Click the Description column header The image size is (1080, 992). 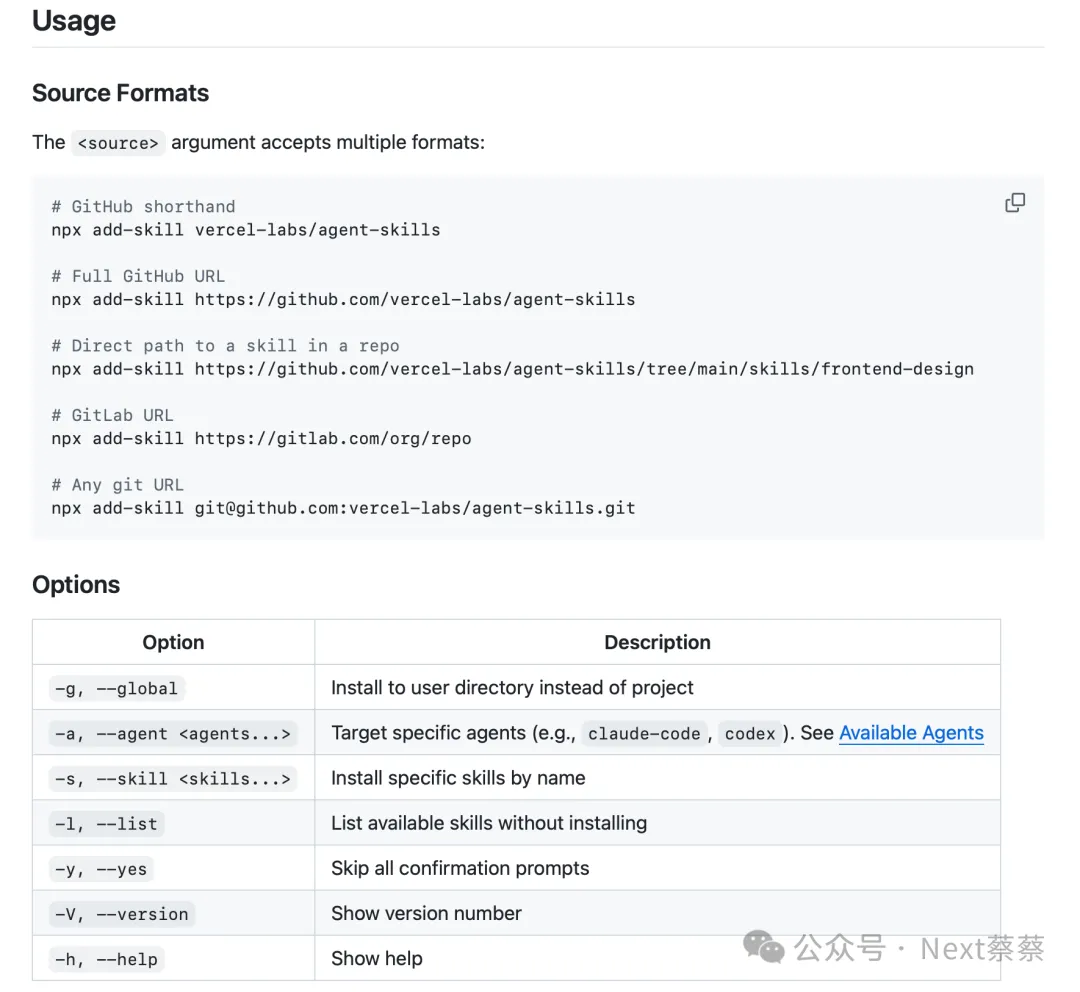pyautogui.click(x=657, y=642)
